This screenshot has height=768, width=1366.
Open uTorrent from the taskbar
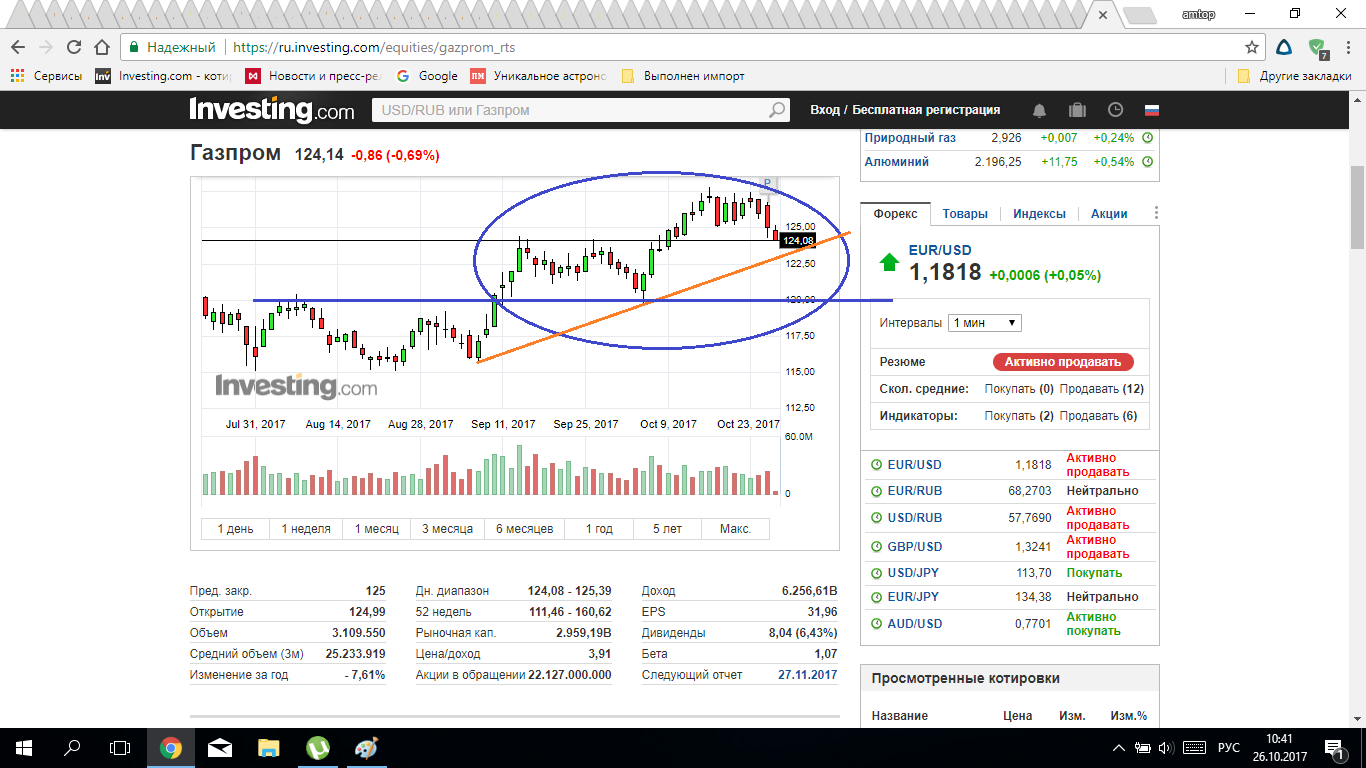pos(317,747)
